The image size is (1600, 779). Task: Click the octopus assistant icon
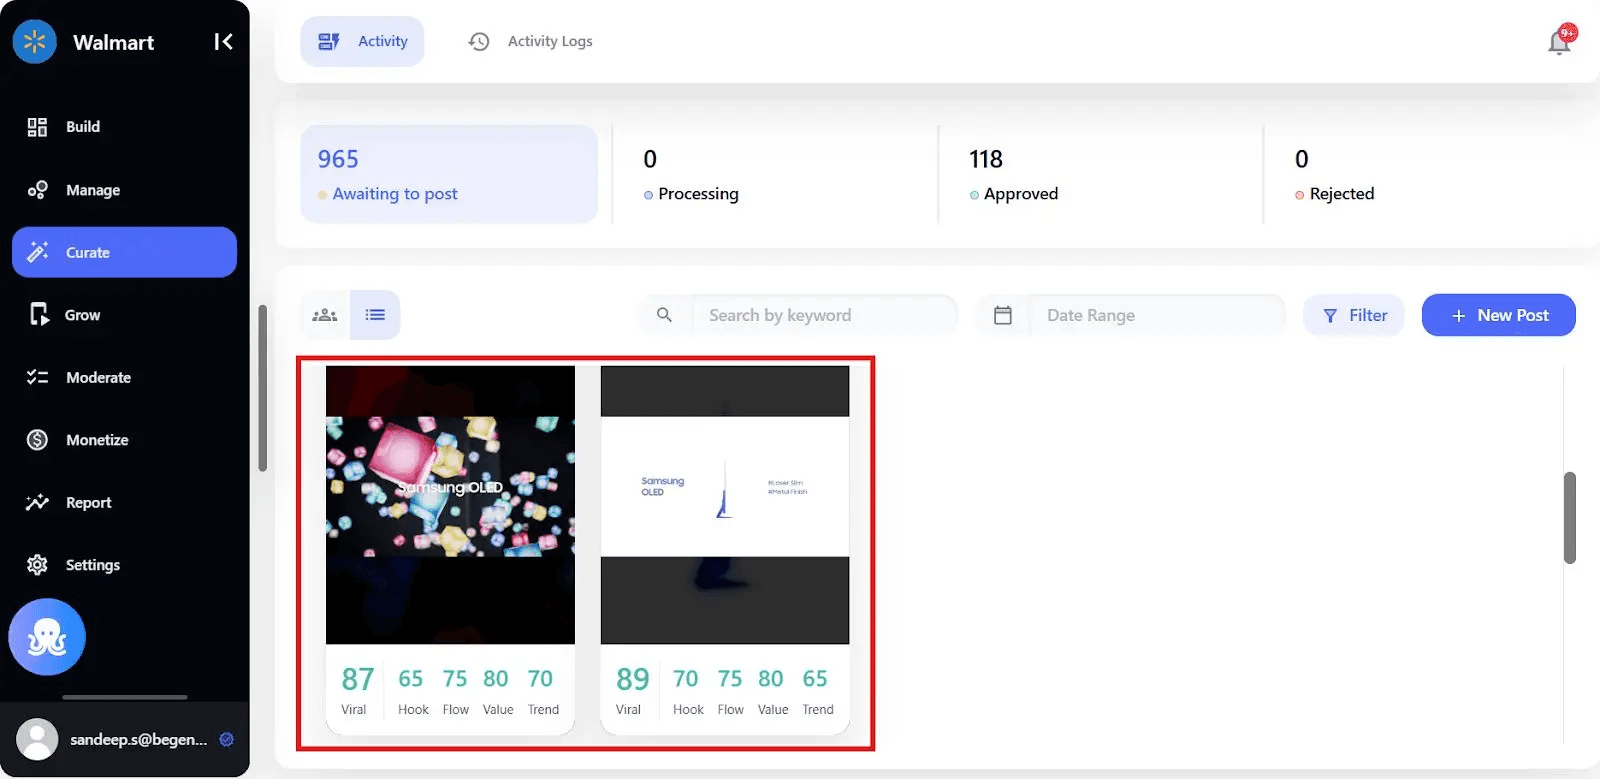[47, 637]
